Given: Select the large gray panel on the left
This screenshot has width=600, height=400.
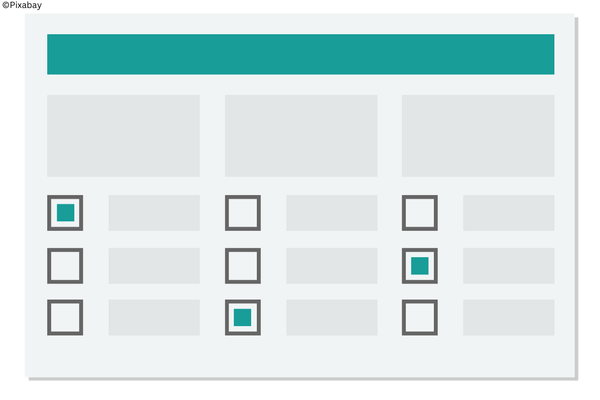Looking at the screenshot, I should (123, 136).
